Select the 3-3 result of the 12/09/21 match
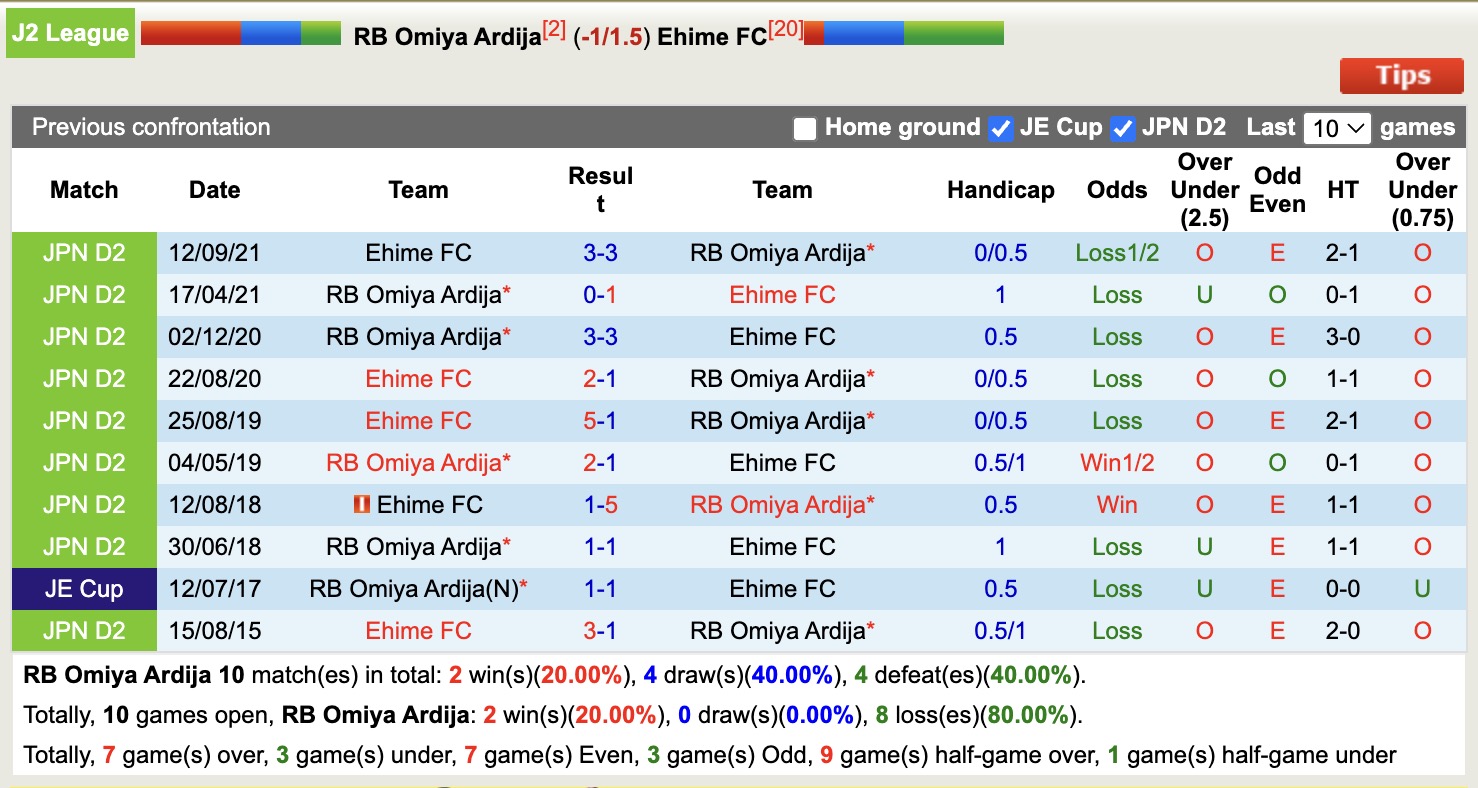 (x=600, y=252)
